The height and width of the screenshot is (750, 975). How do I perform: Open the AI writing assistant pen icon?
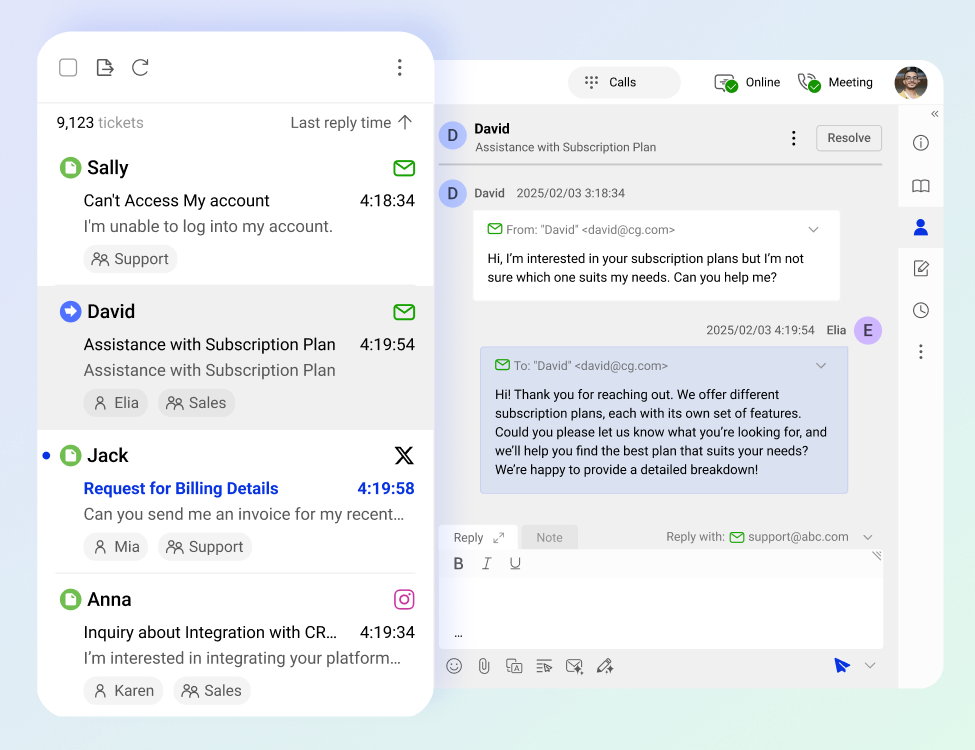pyautogui.click(x=605, y=665)
